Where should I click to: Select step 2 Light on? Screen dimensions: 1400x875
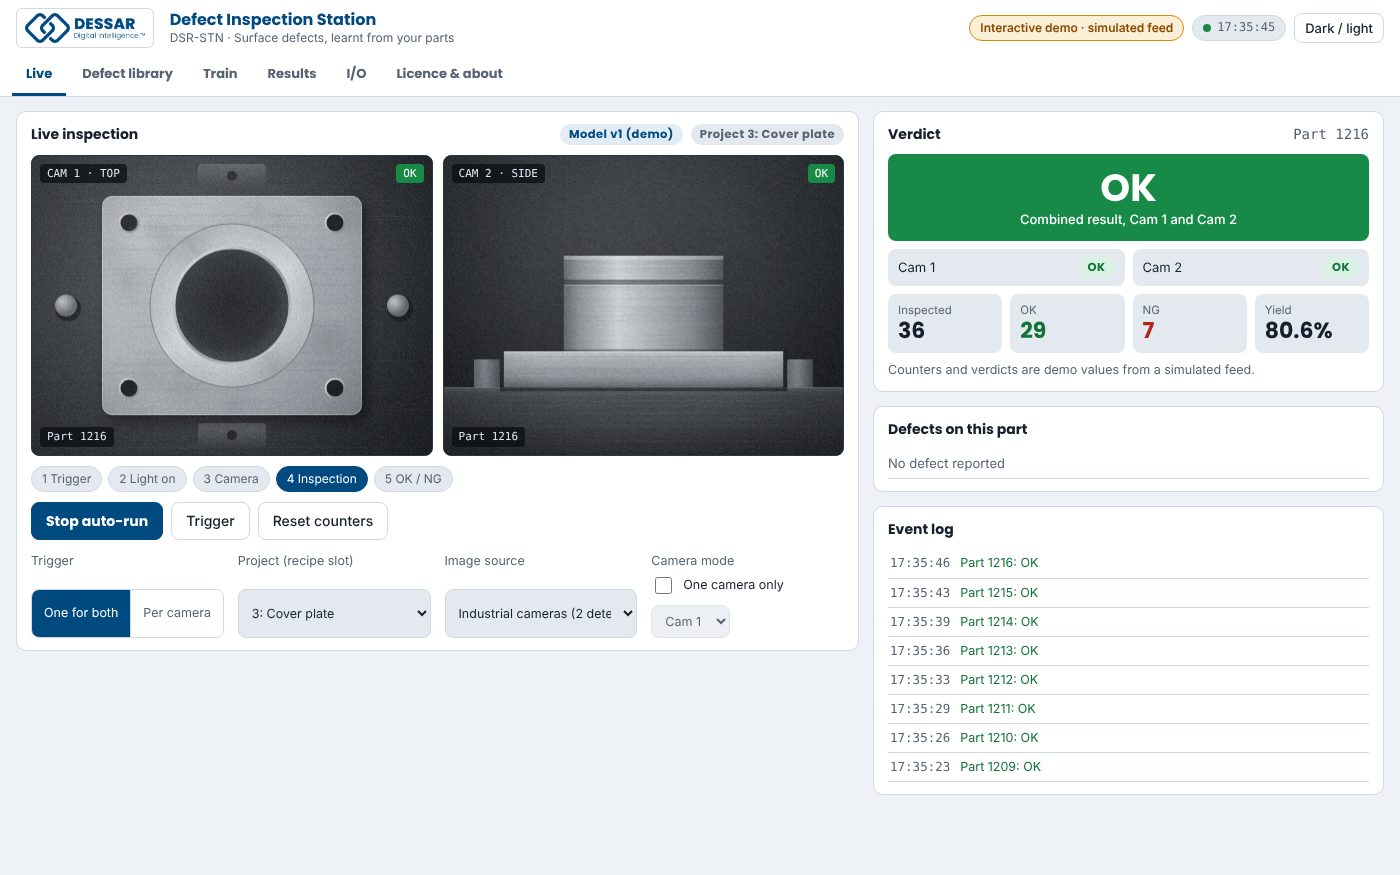(x=147, y=479)
